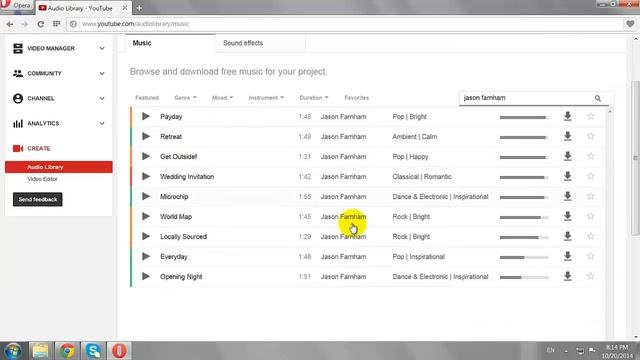Click the Everyday popularity bar
The image size is (640, 360).
[524, 257]
